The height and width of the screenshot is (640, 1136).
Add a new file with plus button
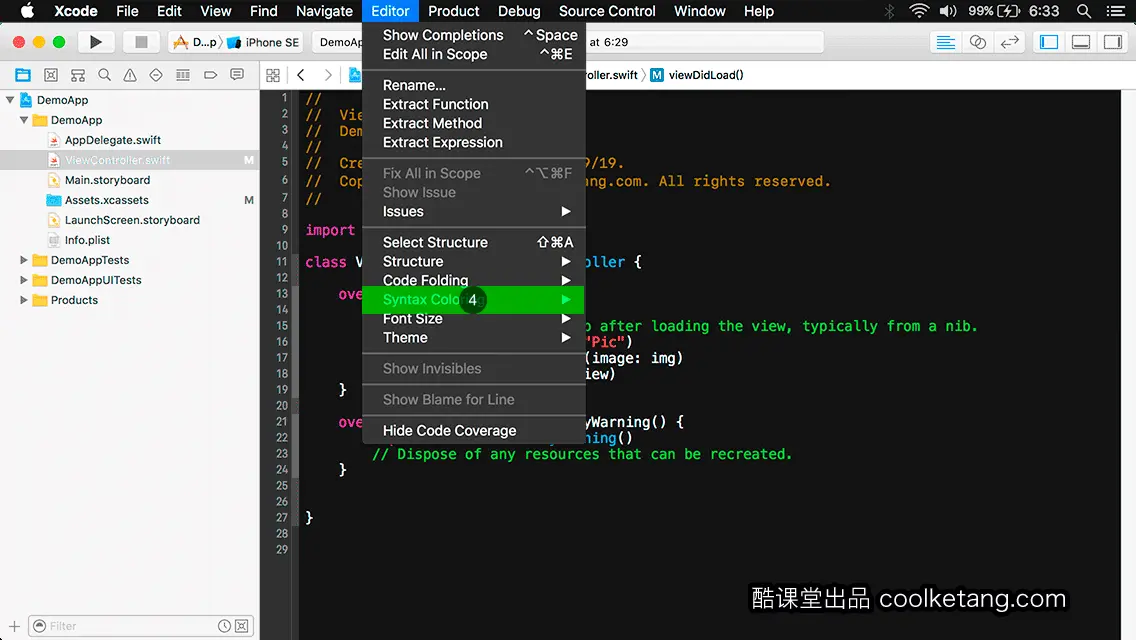click(x=14, y=626)
